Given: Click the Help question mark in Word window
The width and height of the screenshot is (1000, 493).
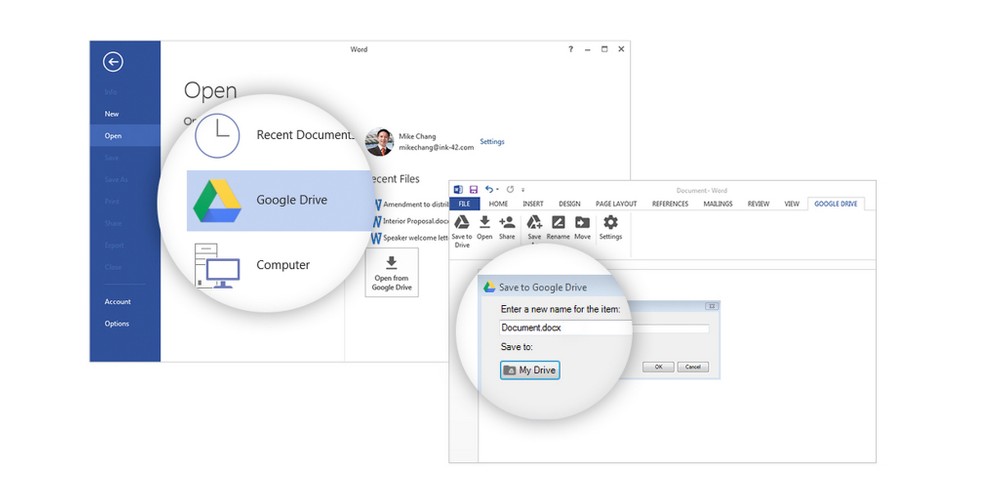Looking at the screenshot, I should (x=571, y=49).
